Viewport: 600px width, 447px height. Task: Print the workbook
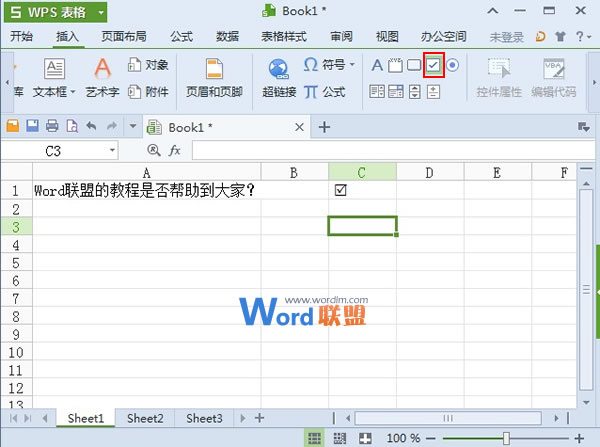coord(52,126)
